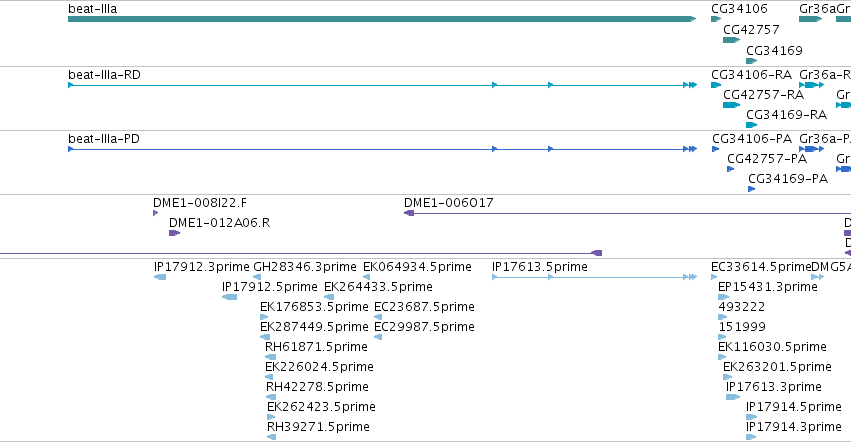Viewport: 851px width, 442px height.
Task: Select the DME1-006O17 feature label
Action: tap(448, 203)
